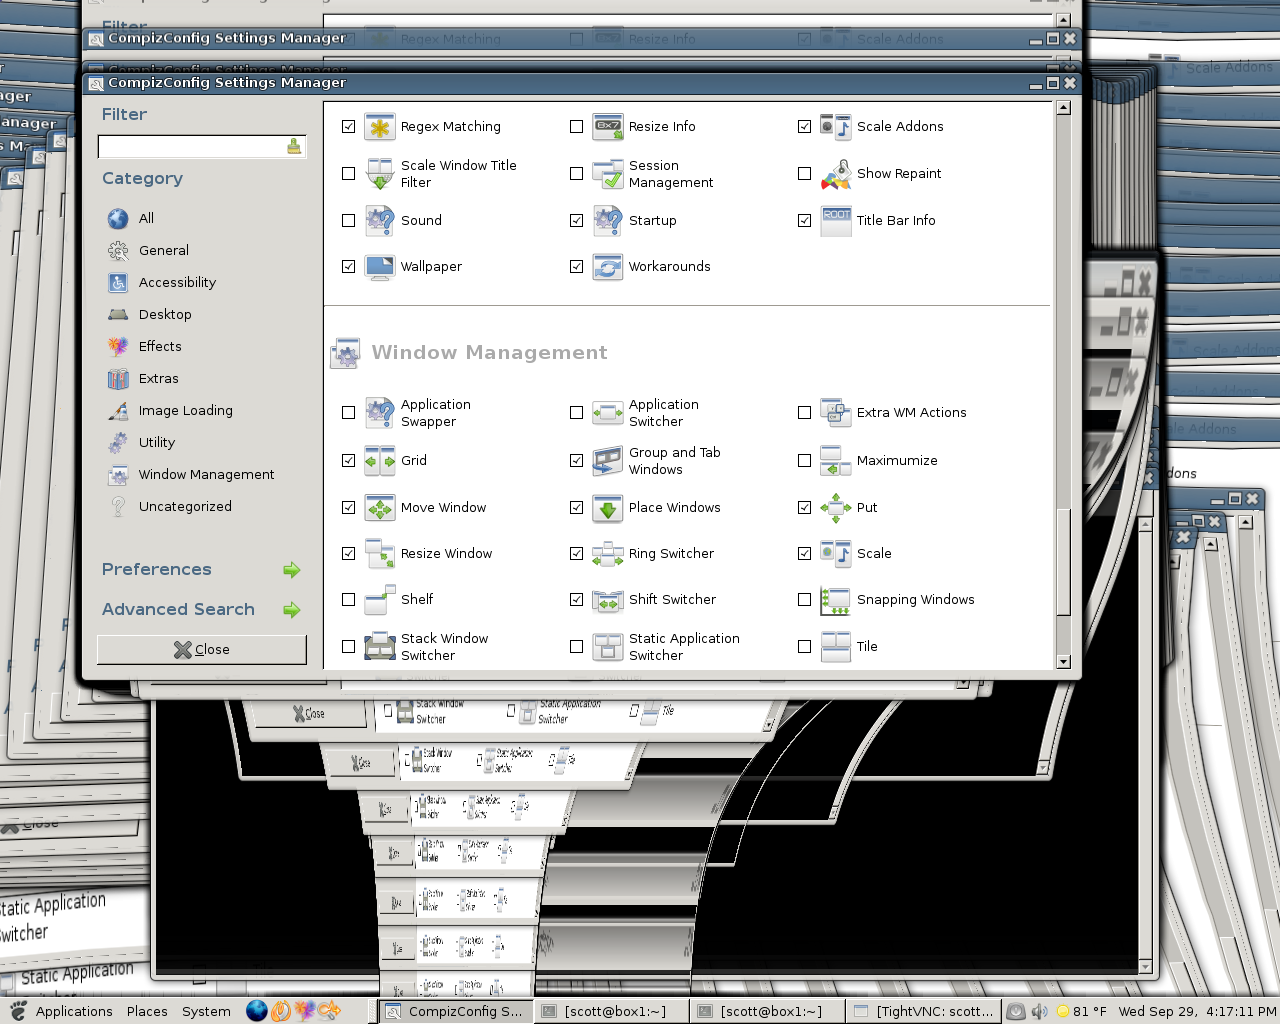
Task: Click the scrollbar down arrow in plugin list
Action: [1063, 661]
